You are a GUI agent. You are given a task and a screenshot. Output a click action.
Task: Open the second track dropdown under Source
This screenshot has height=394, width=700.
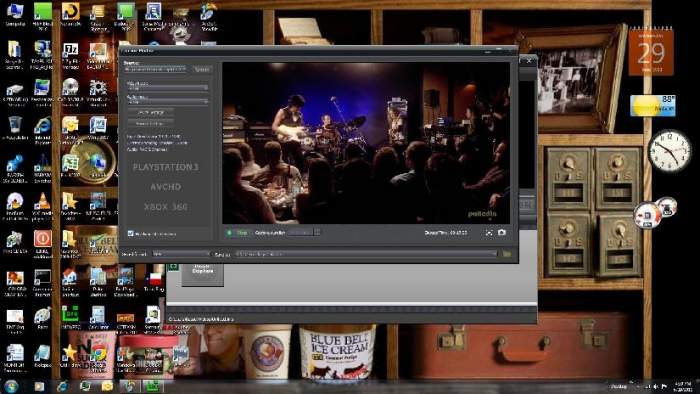(x=167, y=102)
